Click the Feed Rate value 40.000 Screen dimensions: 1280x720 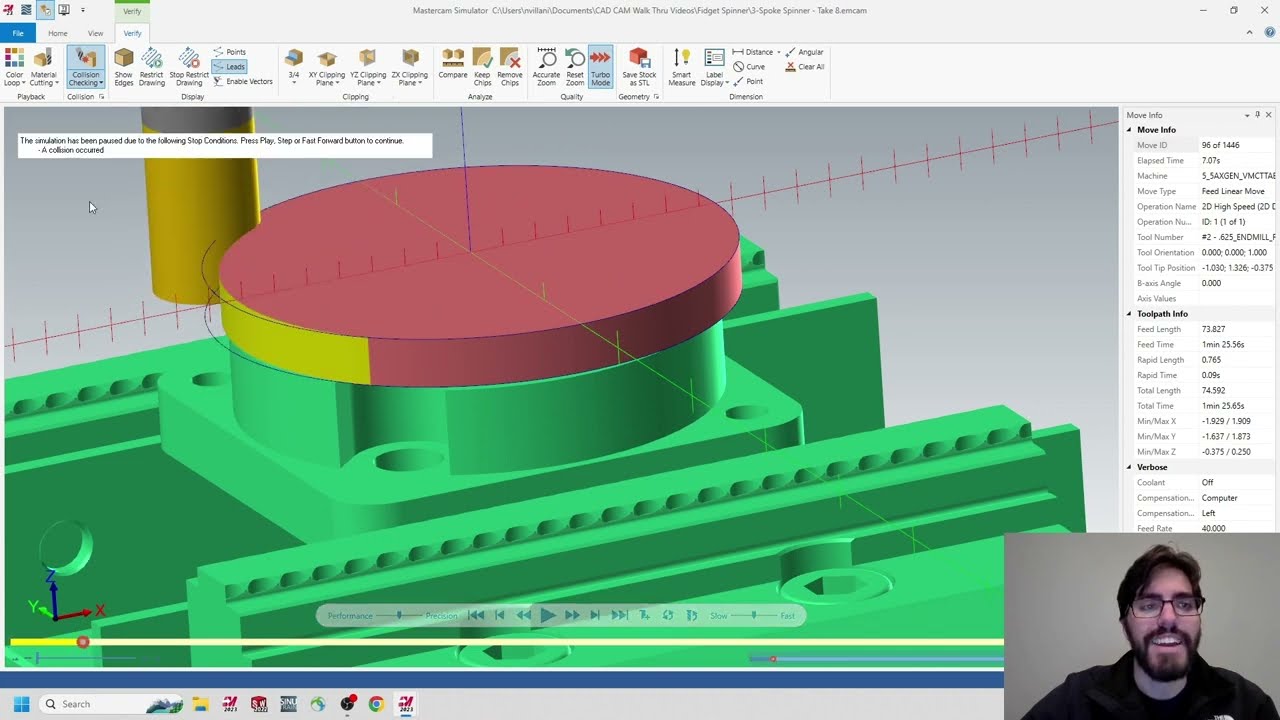pyautogui.click(x=1213, y=528)
